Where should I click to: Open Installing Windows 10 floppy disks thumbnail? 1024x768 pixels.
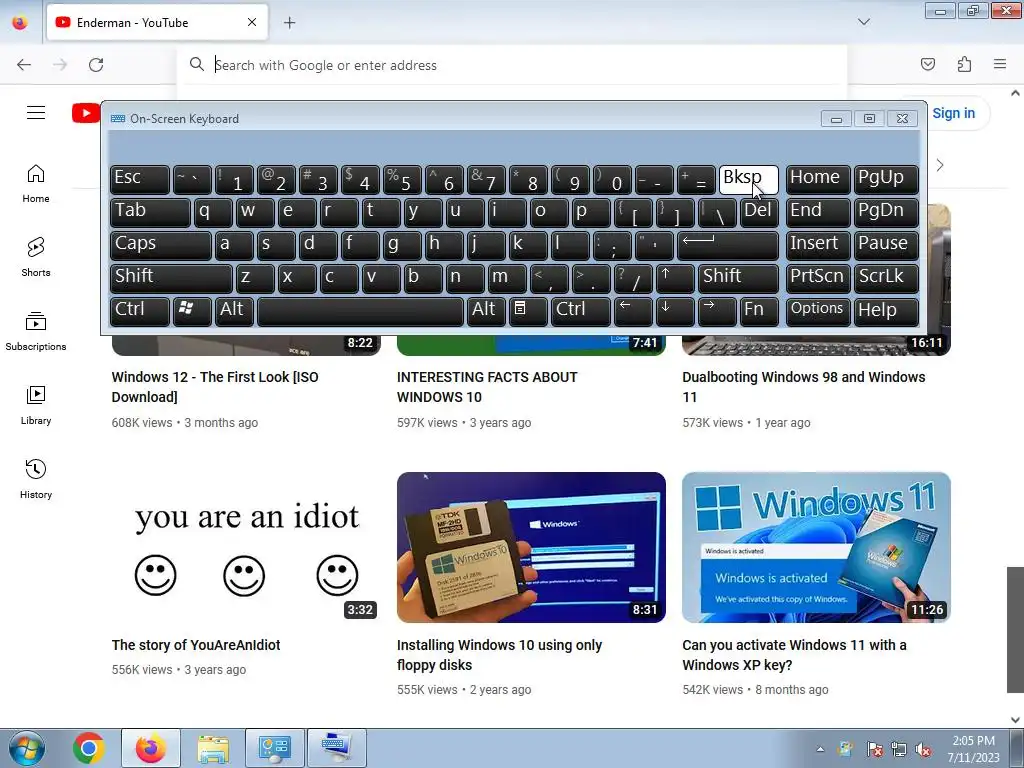(x=531, y=547)
